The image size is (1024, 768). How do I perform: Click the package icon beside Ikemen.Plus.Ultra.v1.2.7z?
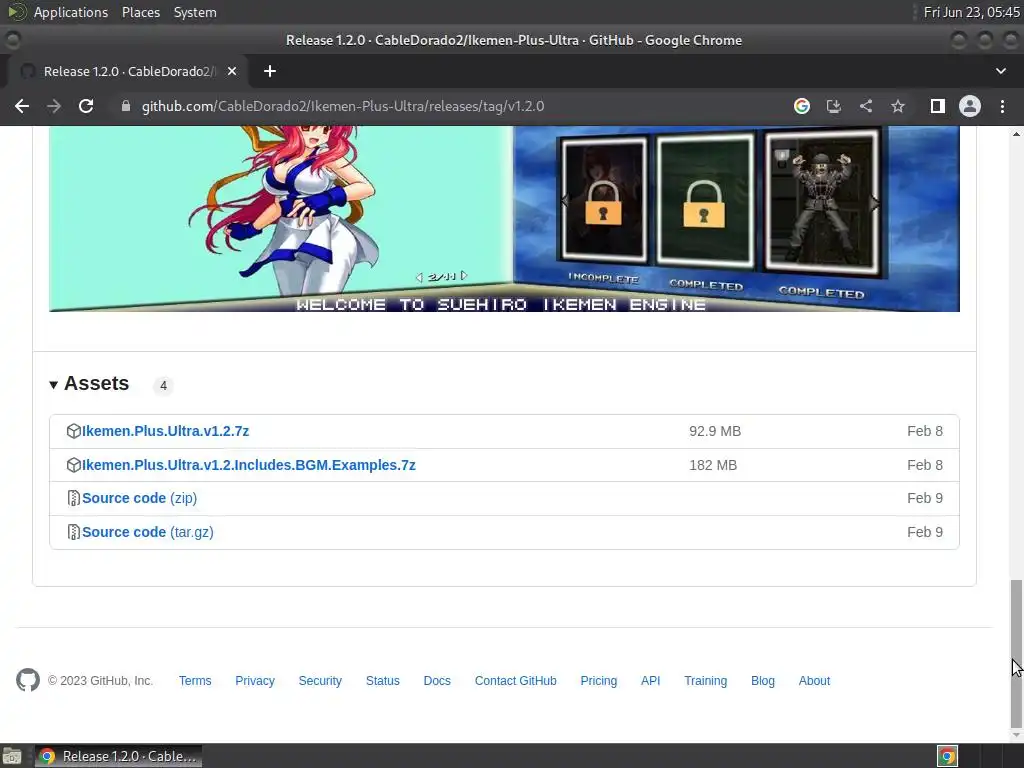click(x=73, y=431)
